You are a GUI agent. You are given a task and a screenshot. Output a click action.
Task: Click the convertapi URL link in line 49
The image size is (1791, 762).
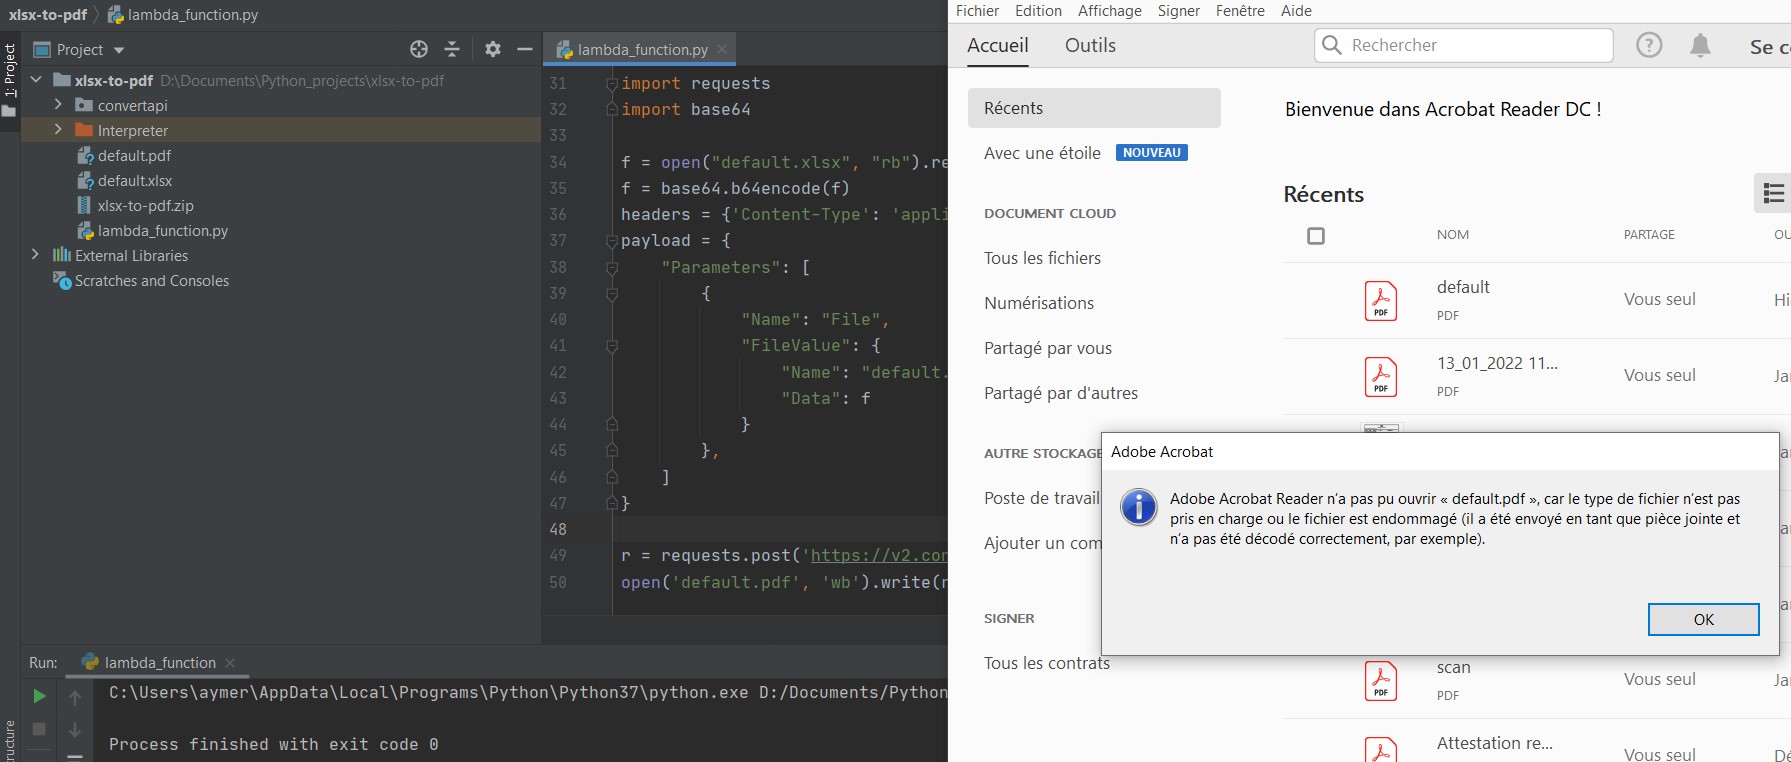(878, 555)
